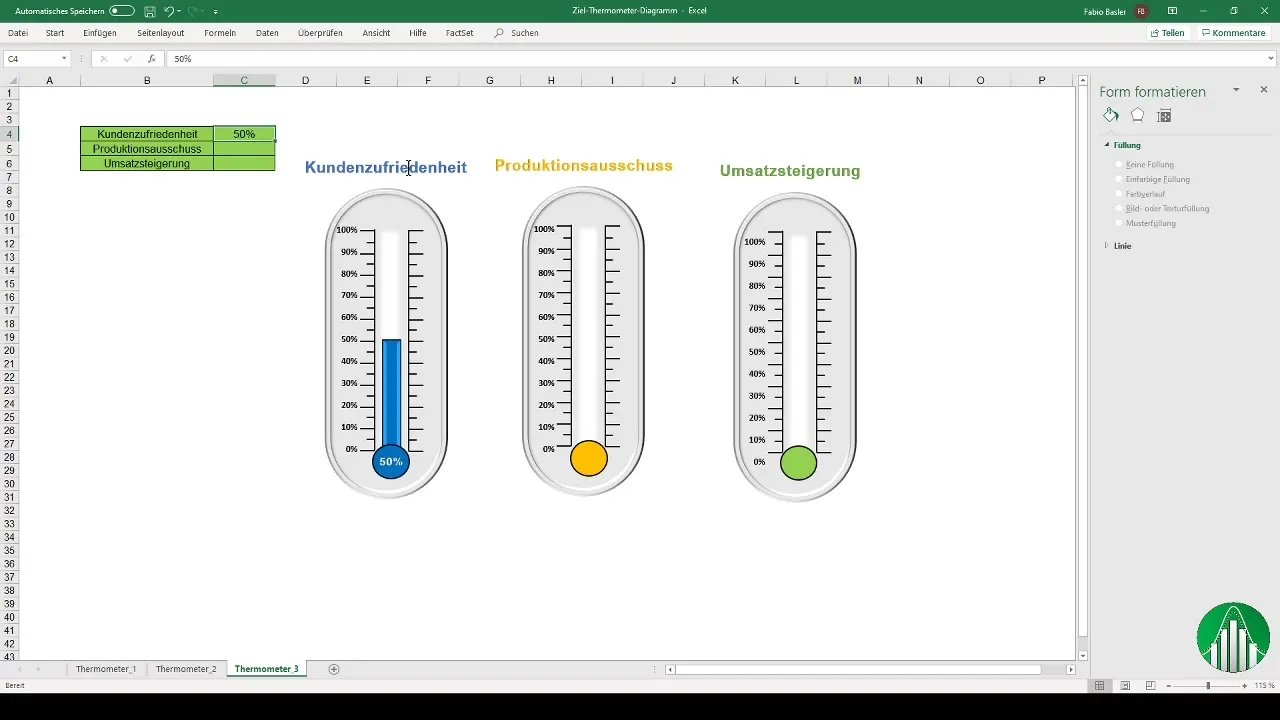1280x720 pixels.
Task: Click the active Thermometer_3 sheet tab
Action: 266,668
